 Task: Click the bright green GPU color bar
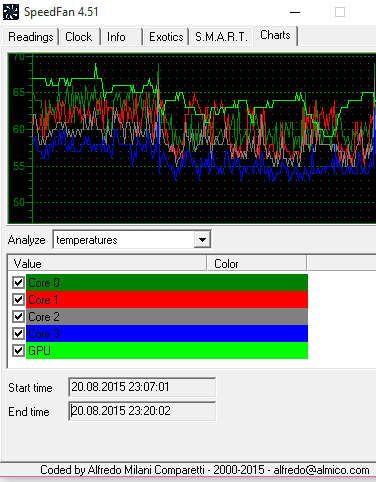[167, 351]
